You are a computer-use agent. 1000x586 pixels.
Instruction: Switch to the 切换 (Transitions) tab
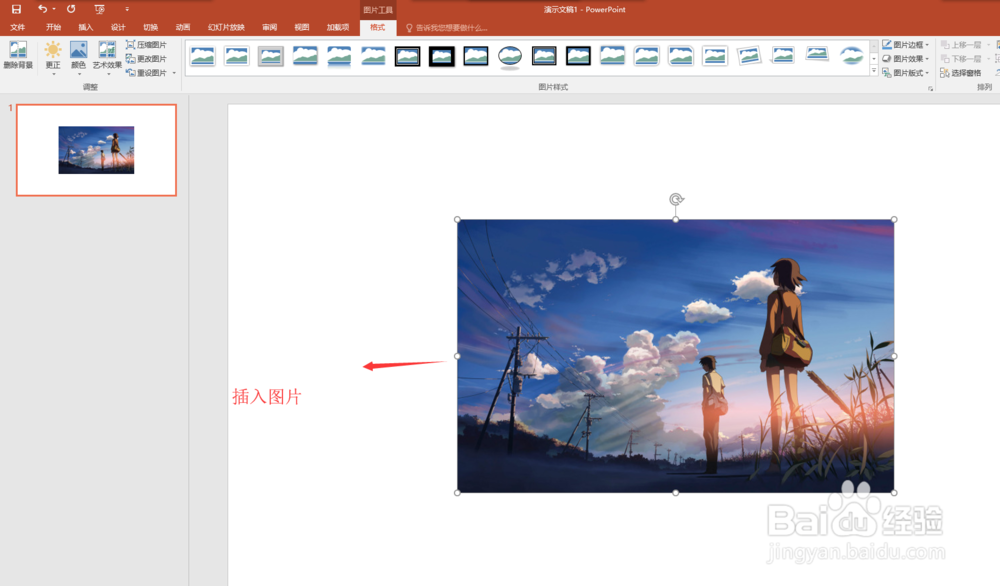coord(151,27)
